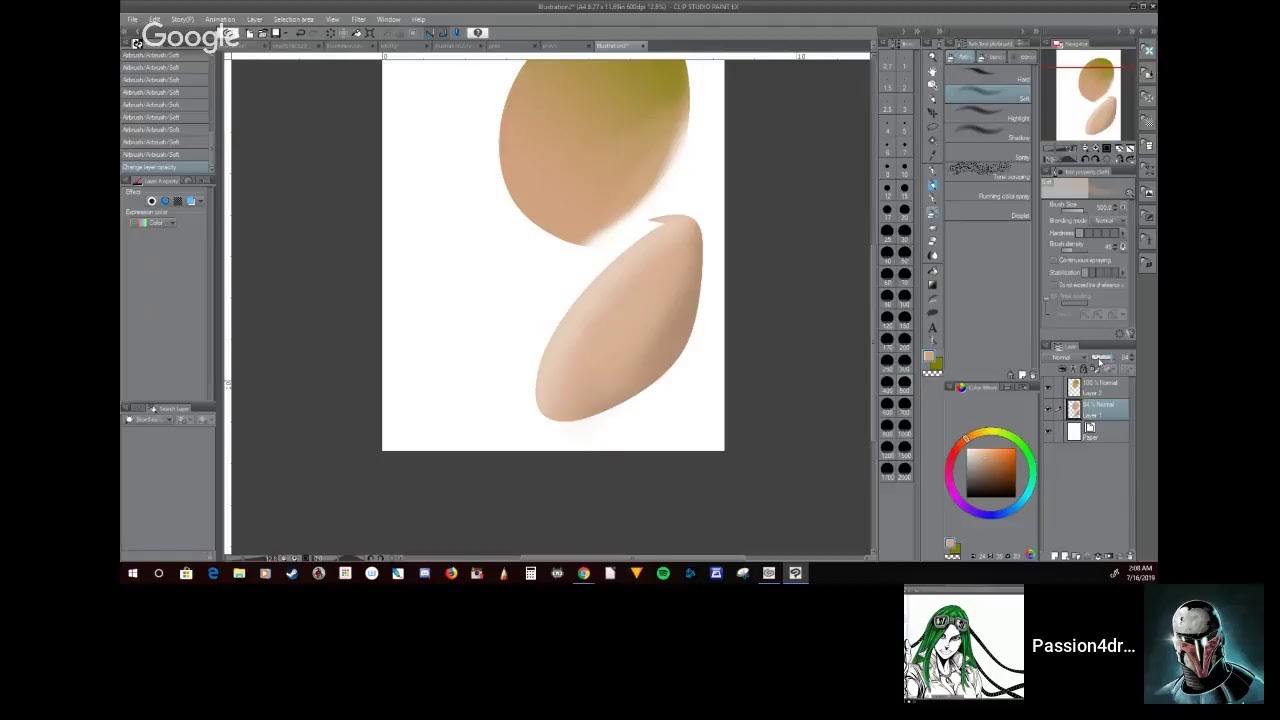The width and height of the screenshot is (1280, 720).
Task: Click the orange marker on the color wheel ring
Action: click(966, 439)
